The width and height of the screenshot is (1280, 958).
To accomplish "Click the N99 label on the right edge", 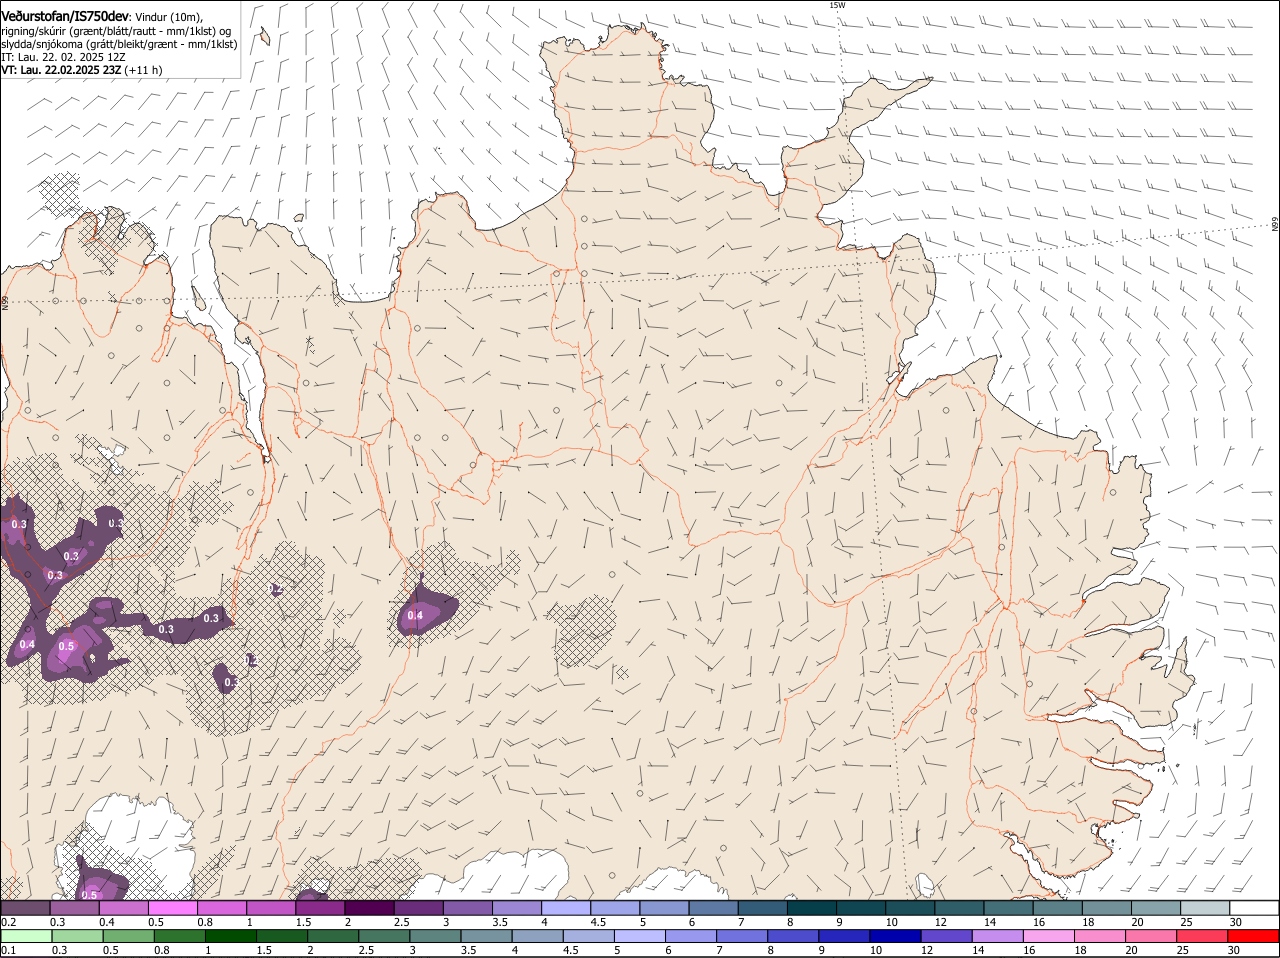I will point(1275,224).
